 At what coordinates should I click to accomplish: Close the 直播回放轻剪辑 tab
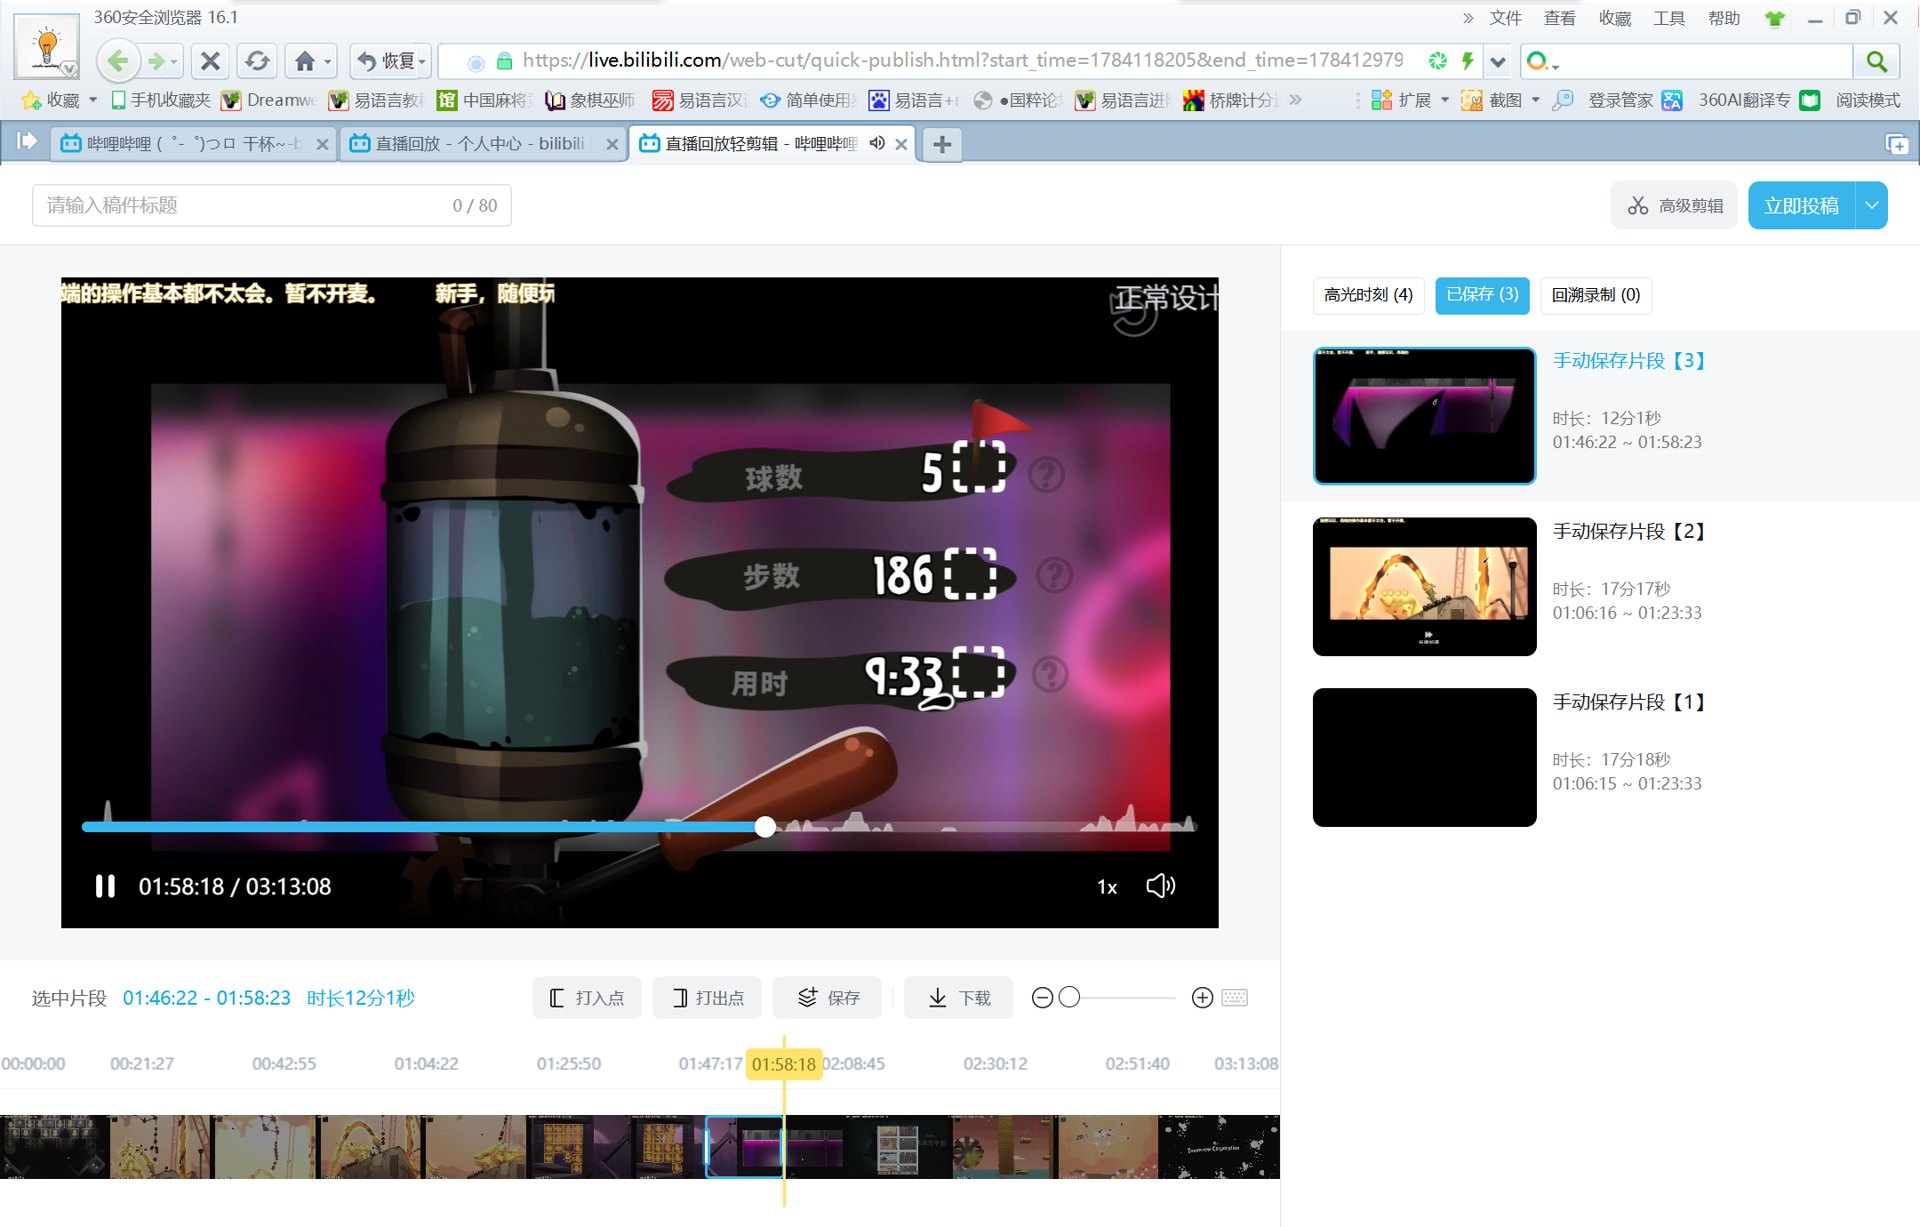(x=901, y=144)
